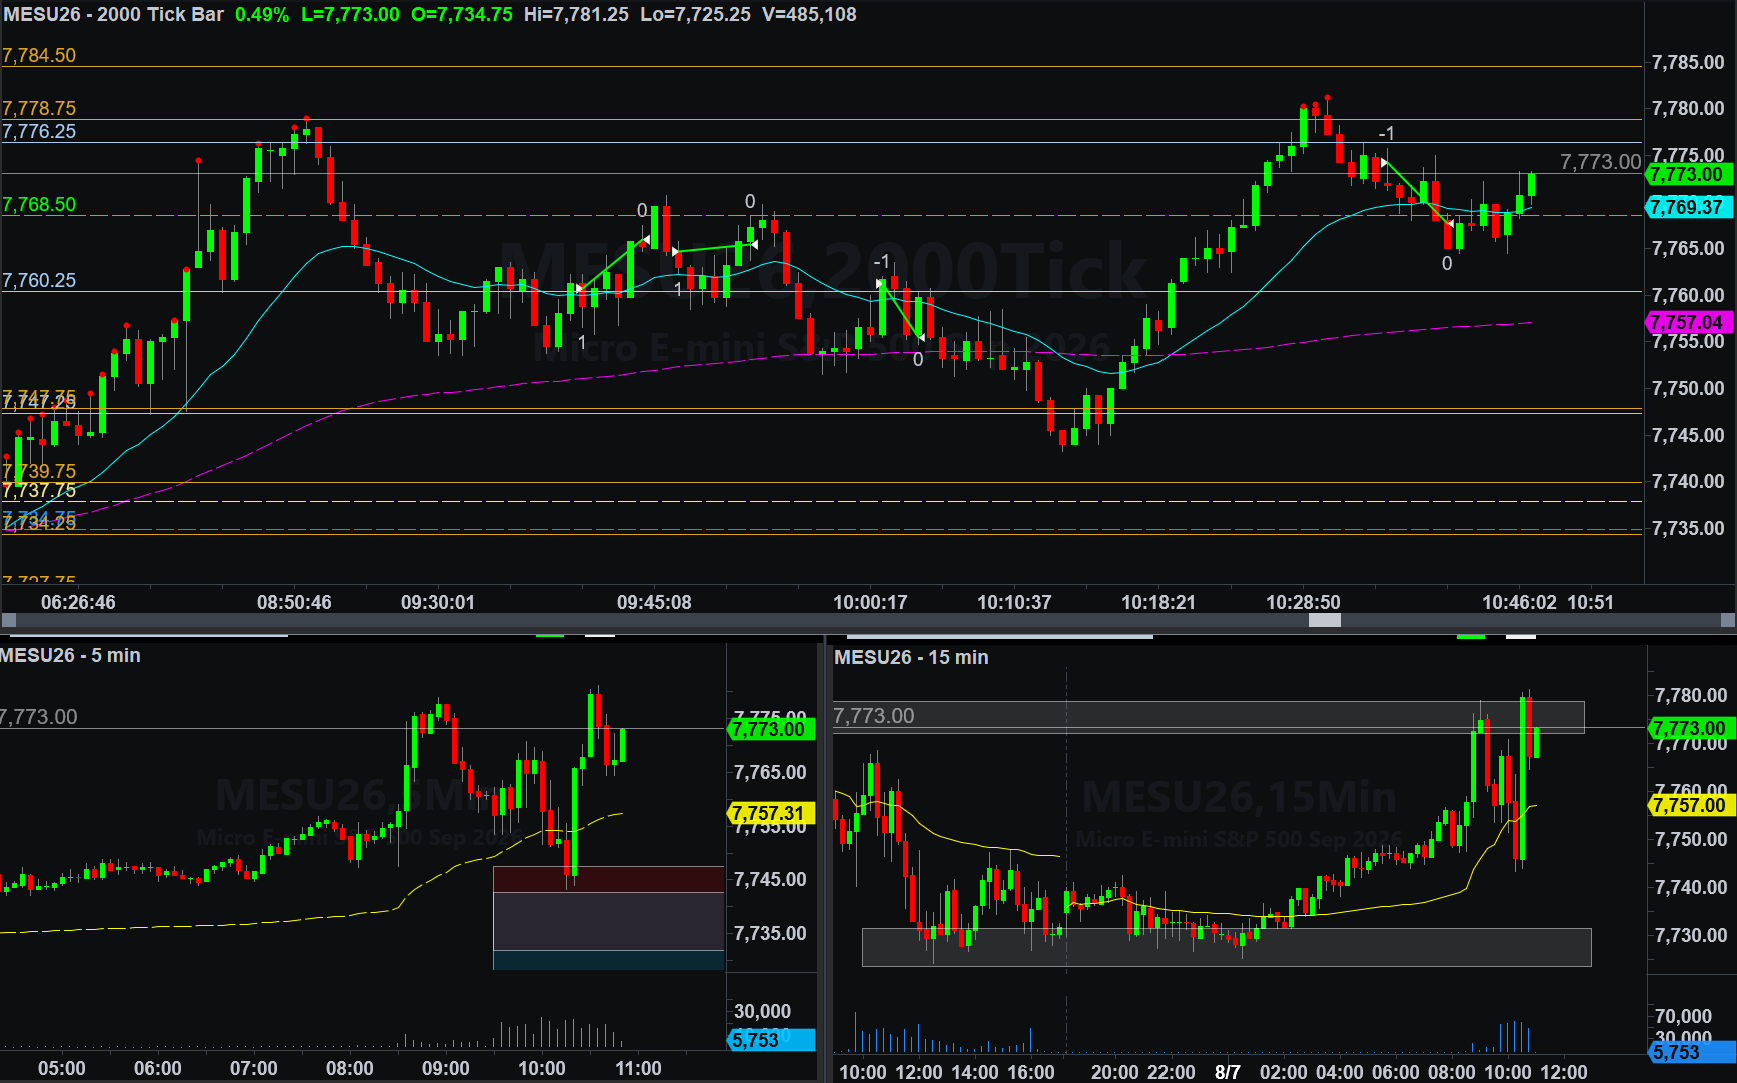Click the 7,785.00 price axis label on tick chart
The height and width of the screenshot is (1083, 1737).
[x=1688, y=62]
